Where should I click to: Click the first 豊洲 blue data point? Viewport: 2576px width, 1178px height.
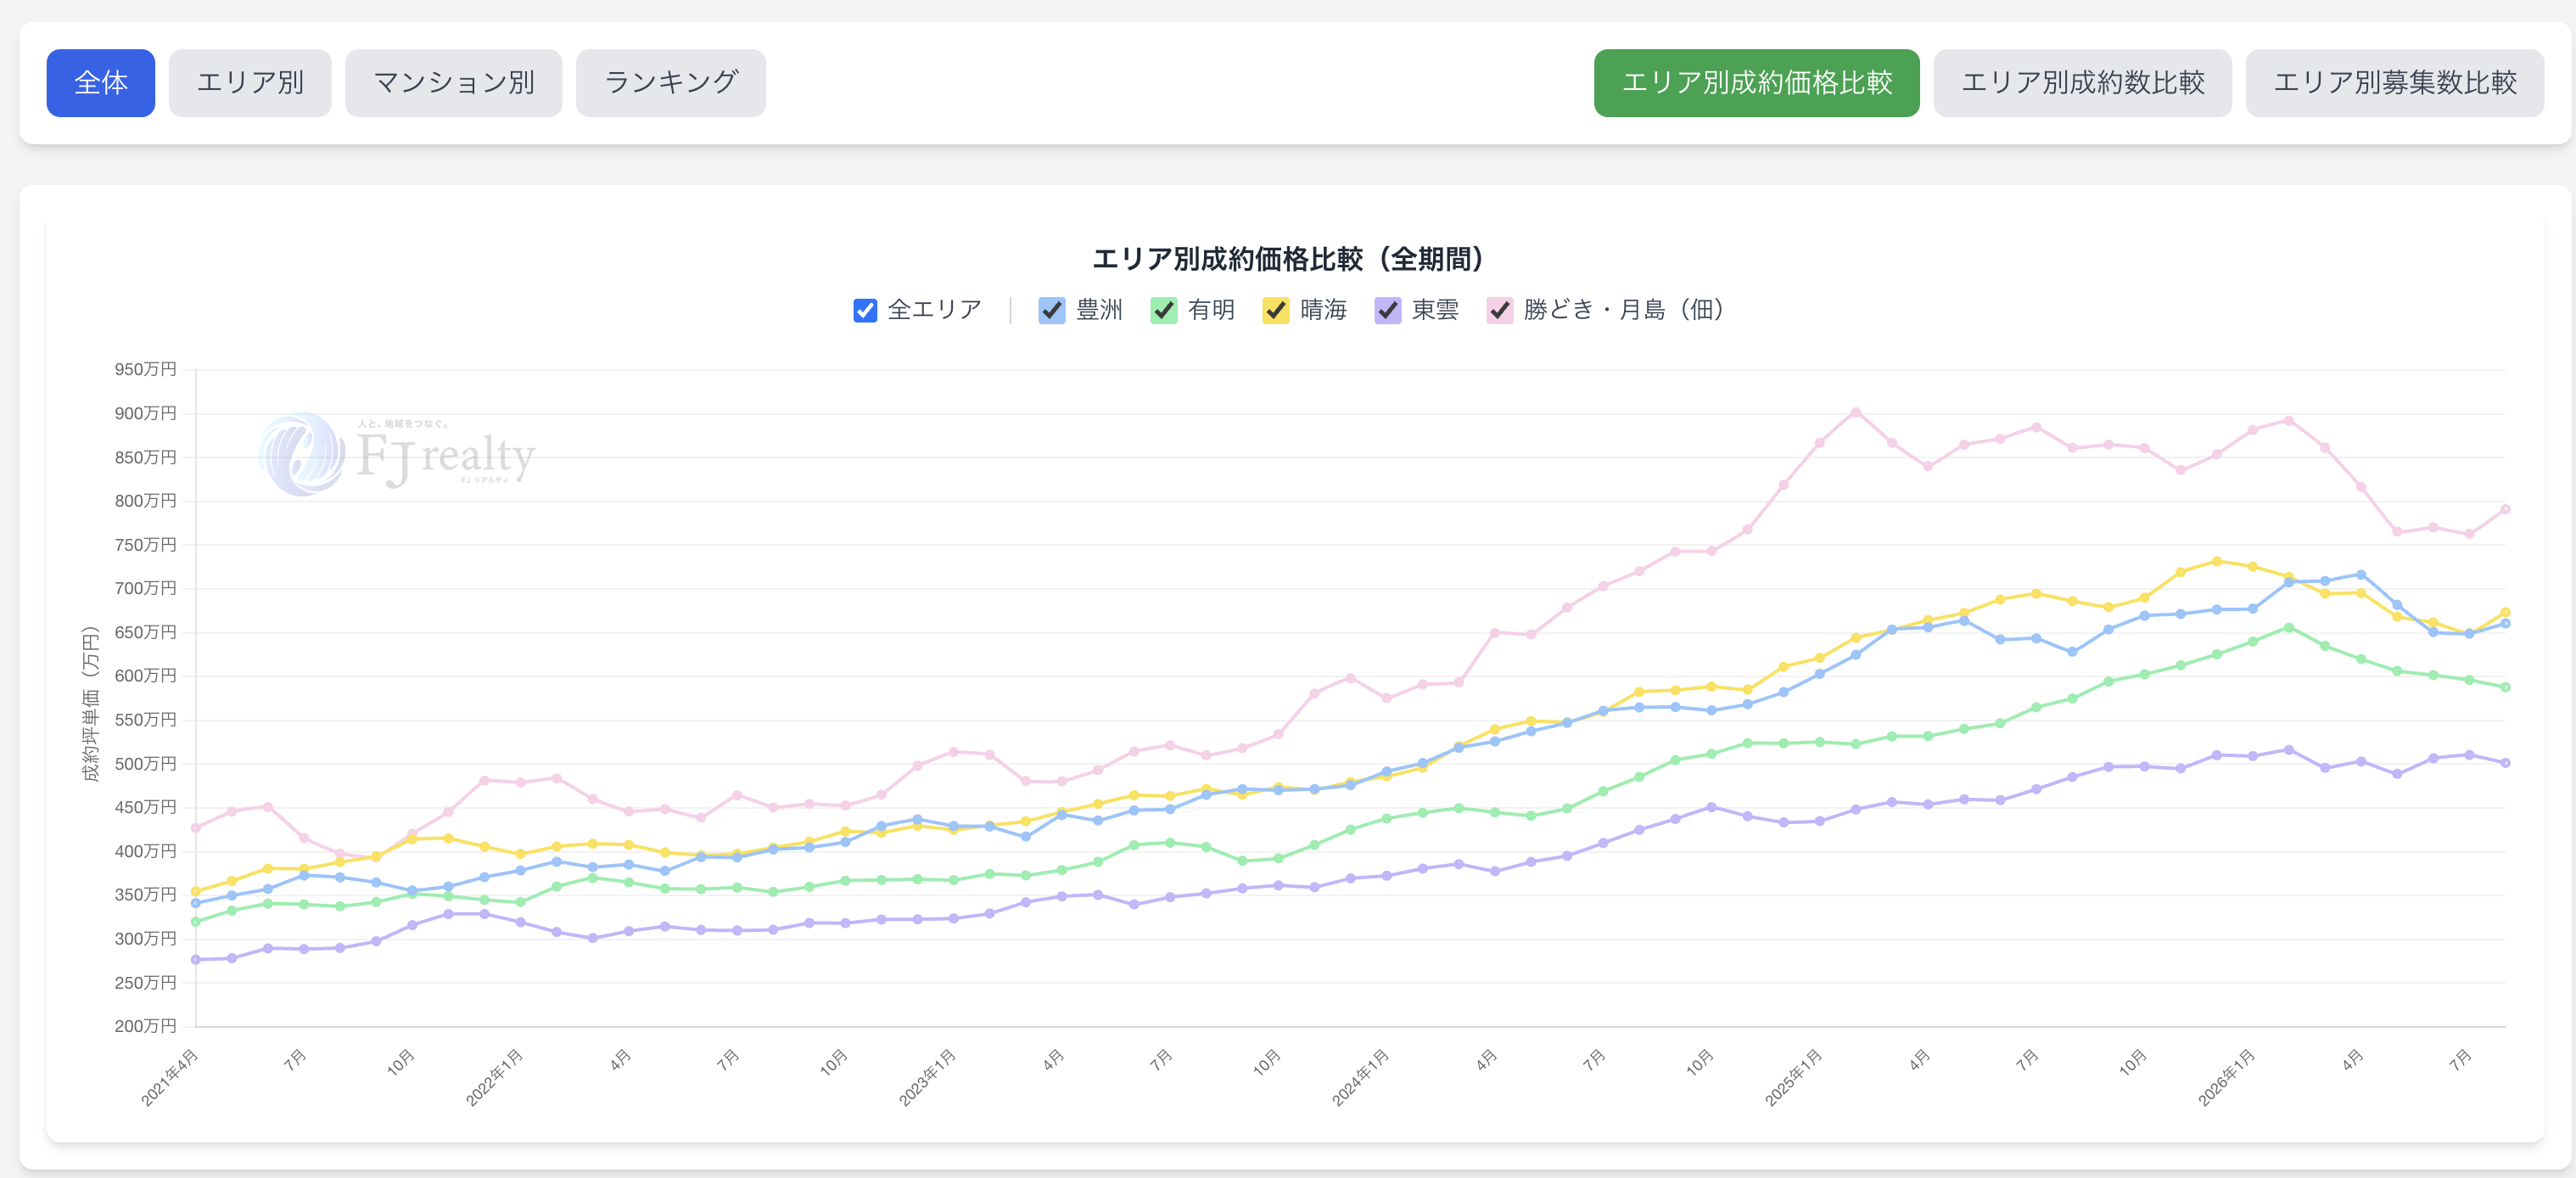coord(196,903)
